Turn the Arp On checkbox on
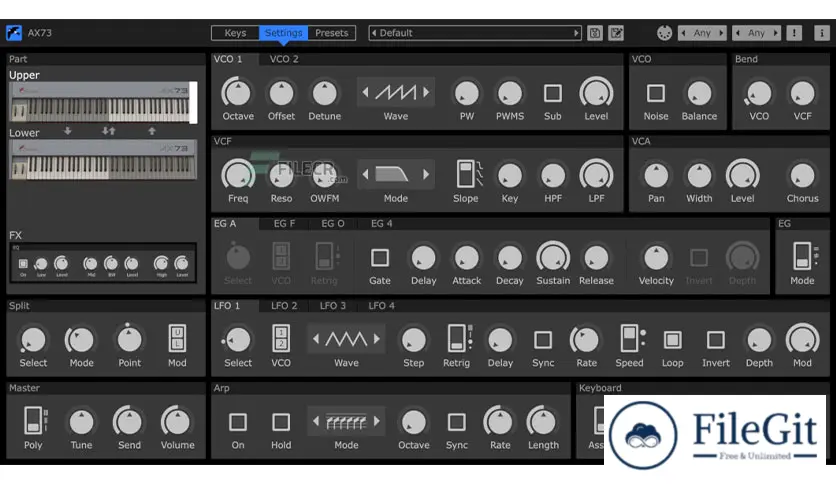Screen dimensions: 836x484 coord(238,422)
